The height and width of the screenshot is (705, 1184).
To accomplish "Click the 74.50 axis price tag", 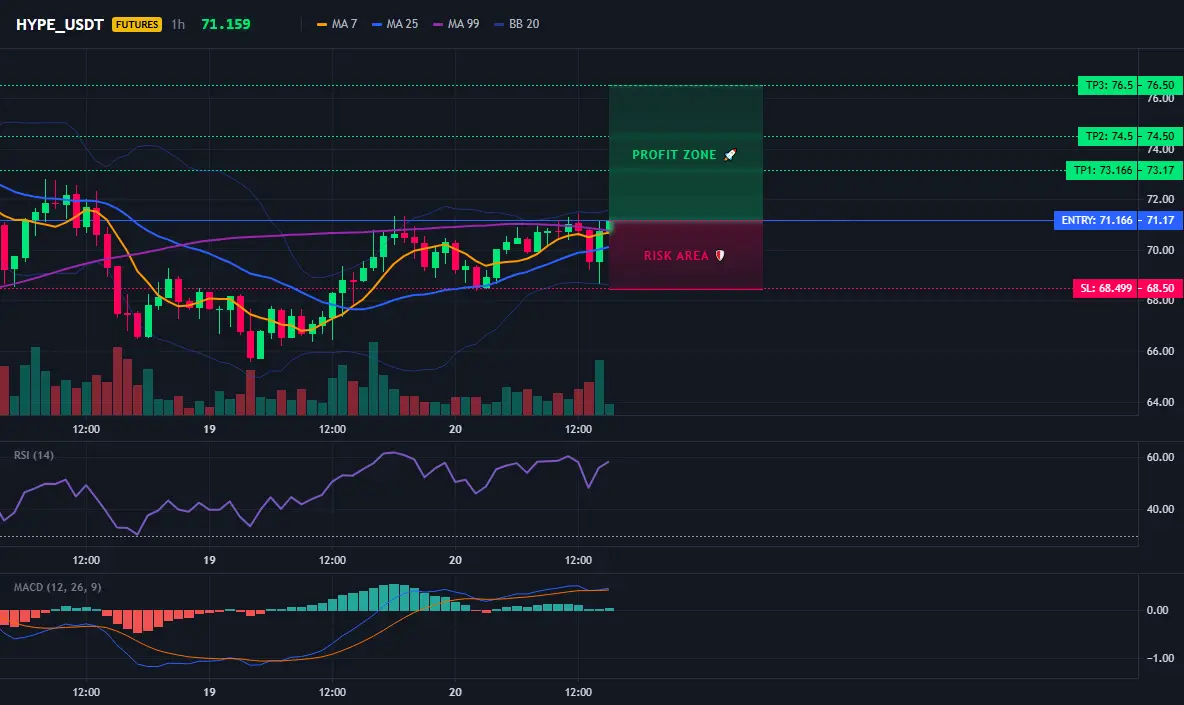I will (1161, 137).
